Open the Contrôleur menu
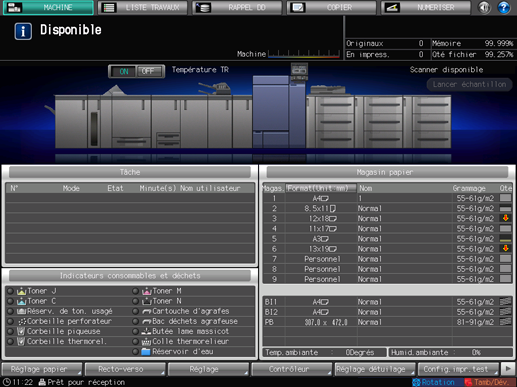 coord(291,369)
